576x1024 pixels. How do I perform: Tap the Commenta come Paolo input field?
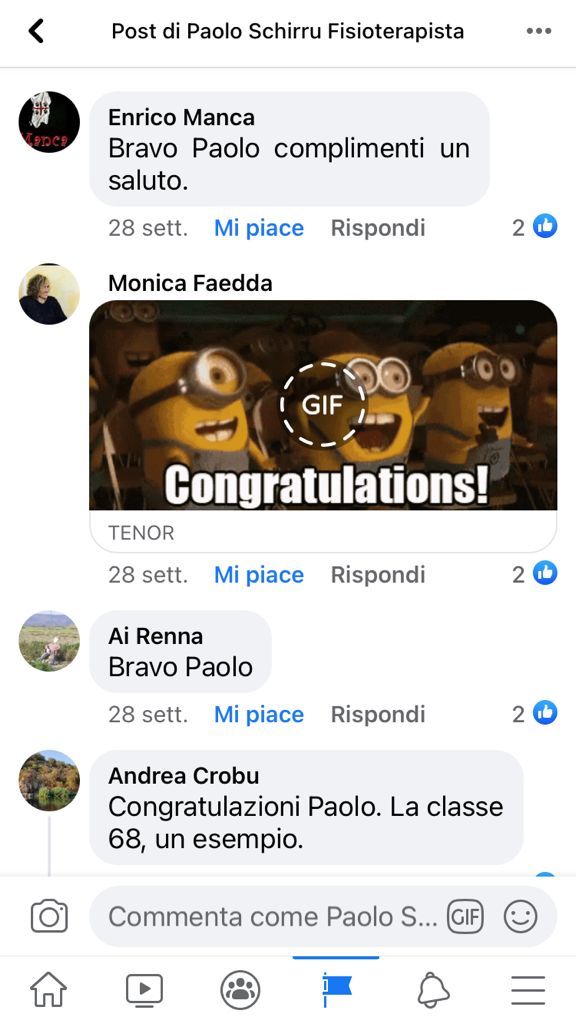coord(273,916)
